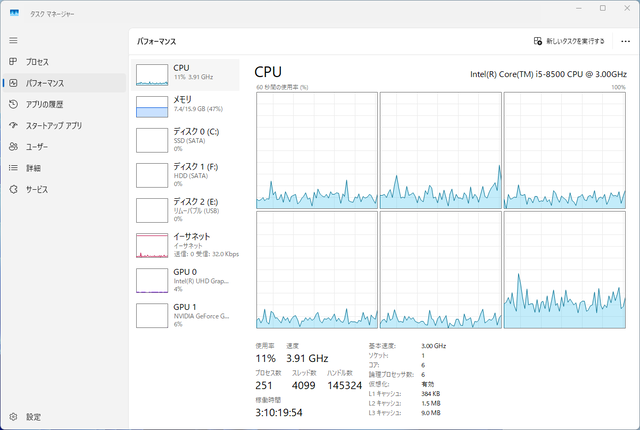Open the アプリの履歴 history icon
This screenshot has width=640, height=430.
click(x=13, y=104)
